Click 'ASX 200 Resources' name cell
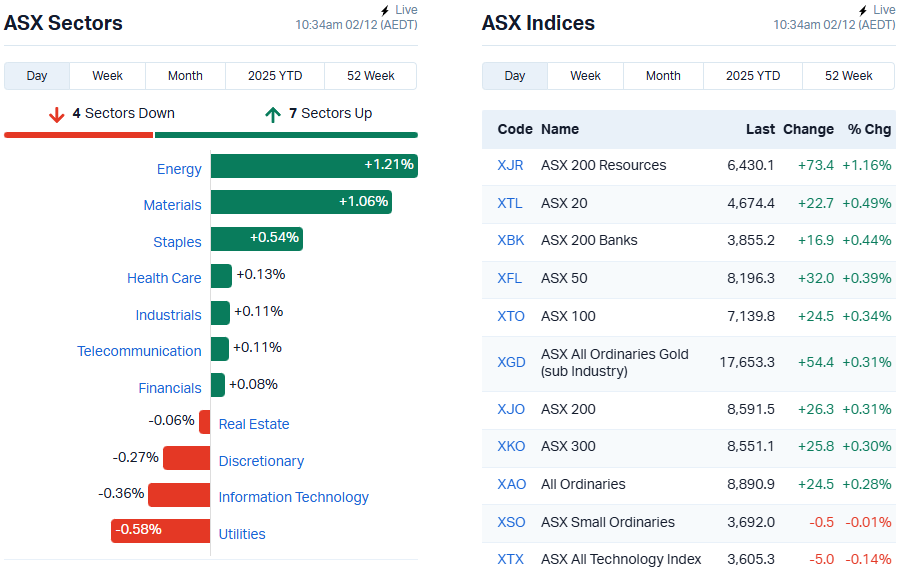This screenshot has width=911, height=572. (604, 166)
